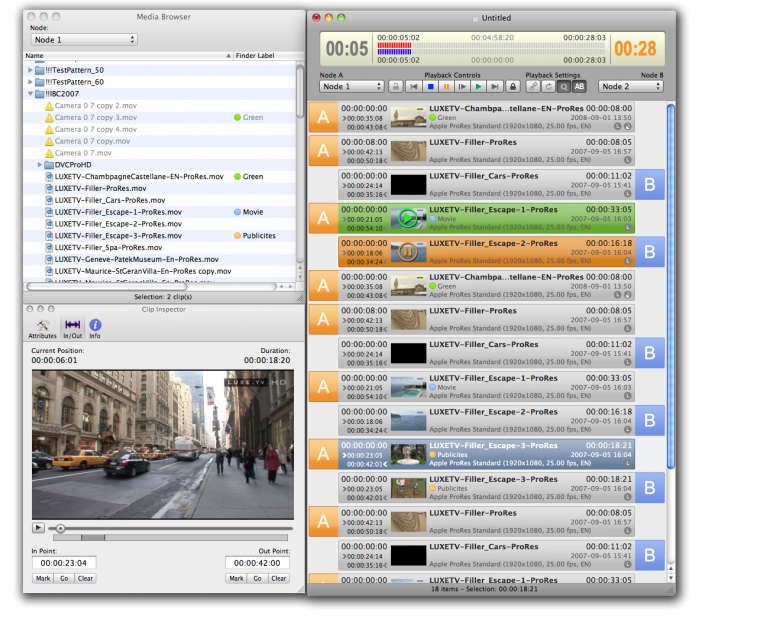
Task: Step forward one frame in Playback Controls
Action: coord(462,87)
